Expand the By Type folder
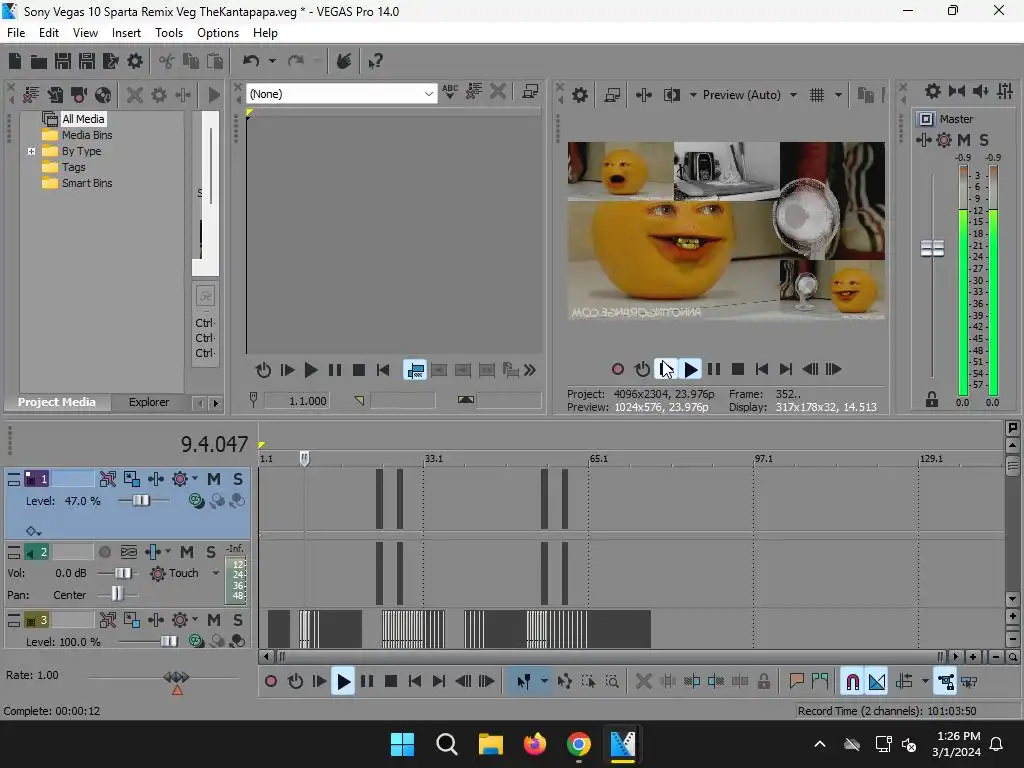This screenshot has height=768, width=1024. coord(31,152)
